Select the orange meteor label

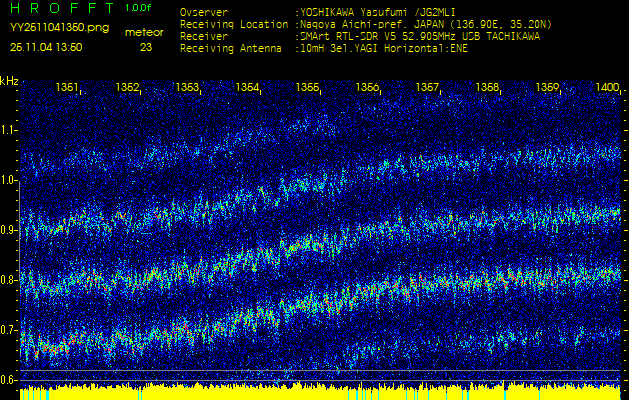pyautogui.click(x=145, y=32)
